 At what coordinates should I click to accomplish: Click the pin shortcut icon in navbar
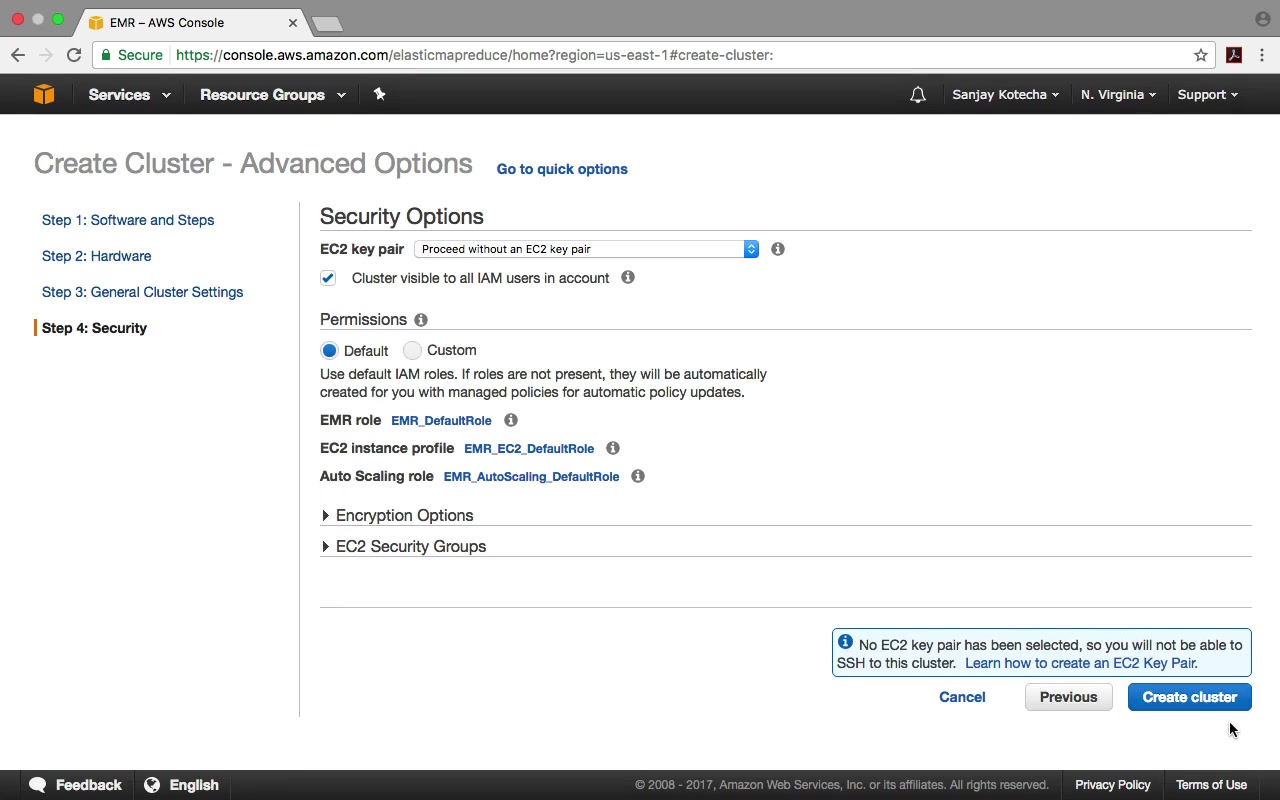click(x=379, y=94)
